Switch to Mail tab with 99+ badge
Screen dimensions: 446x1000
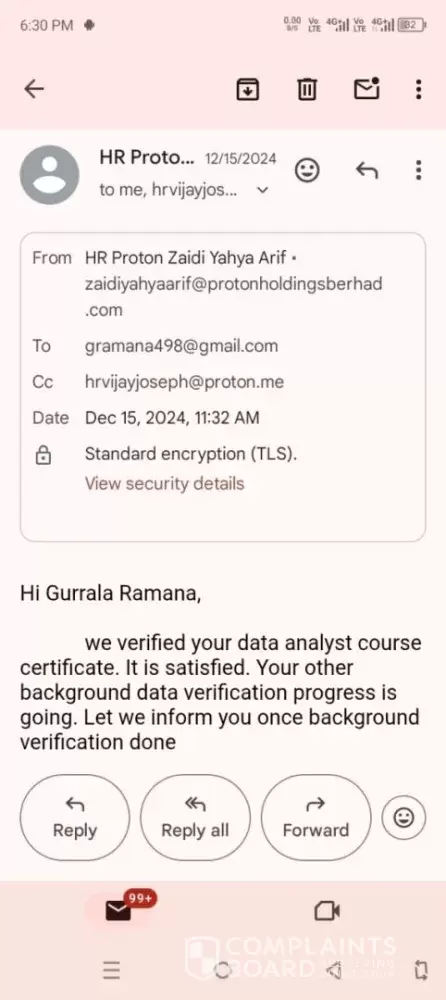click(x=119, y=911)
